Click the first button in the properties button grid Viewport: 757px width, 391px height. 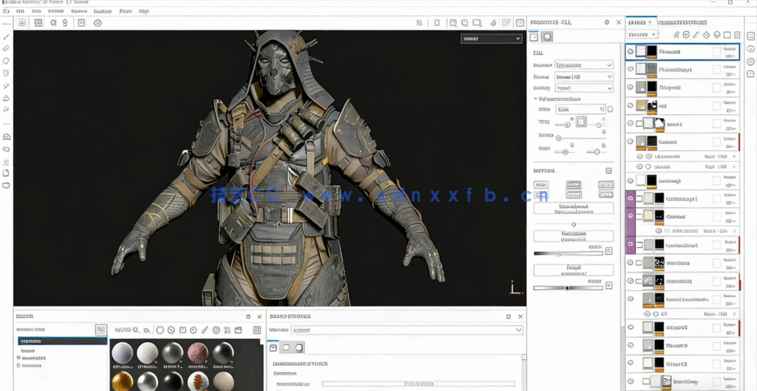coord(541,185)
